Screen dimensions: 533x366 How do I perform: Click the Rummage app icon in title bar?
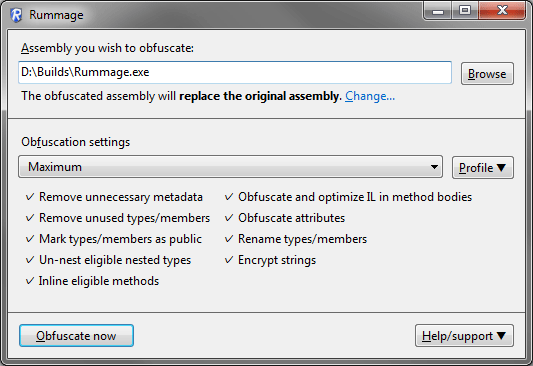[x=16, y=15]
